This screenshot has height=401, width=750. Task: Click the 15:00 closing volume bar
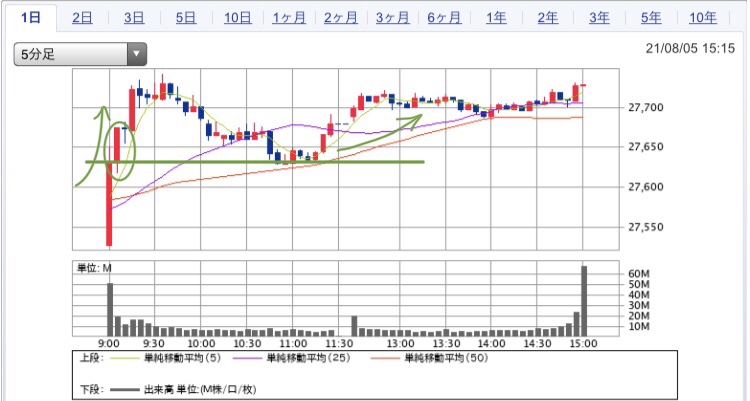584,301
